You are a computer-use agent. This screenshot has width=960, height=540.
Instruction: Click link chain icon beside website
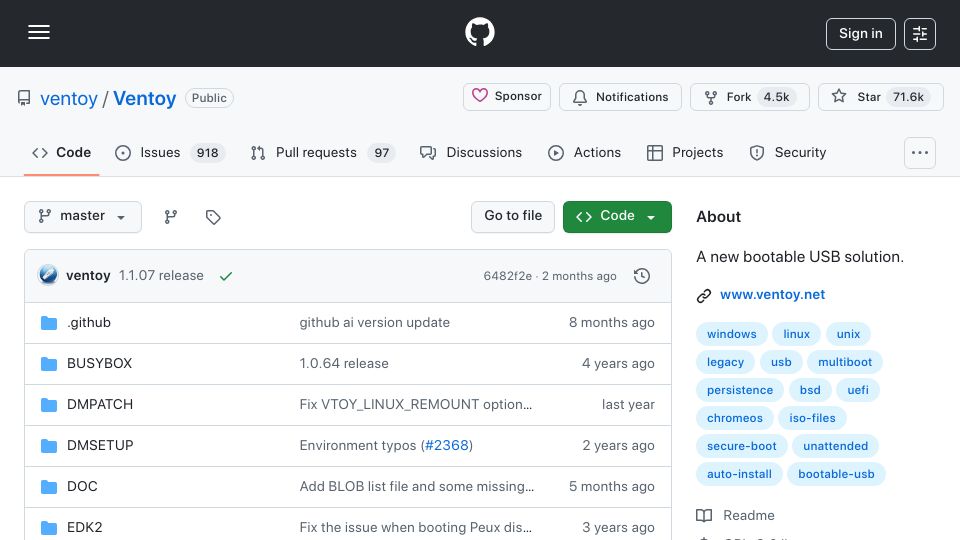704,296
